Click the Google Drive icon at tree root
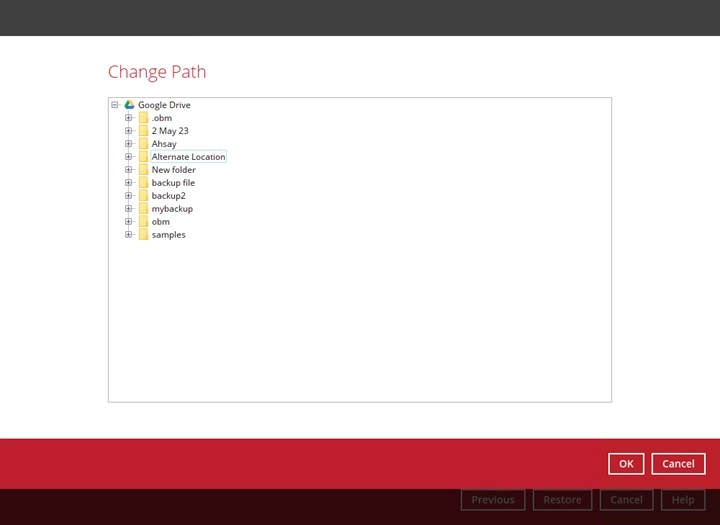 point(129,105)
